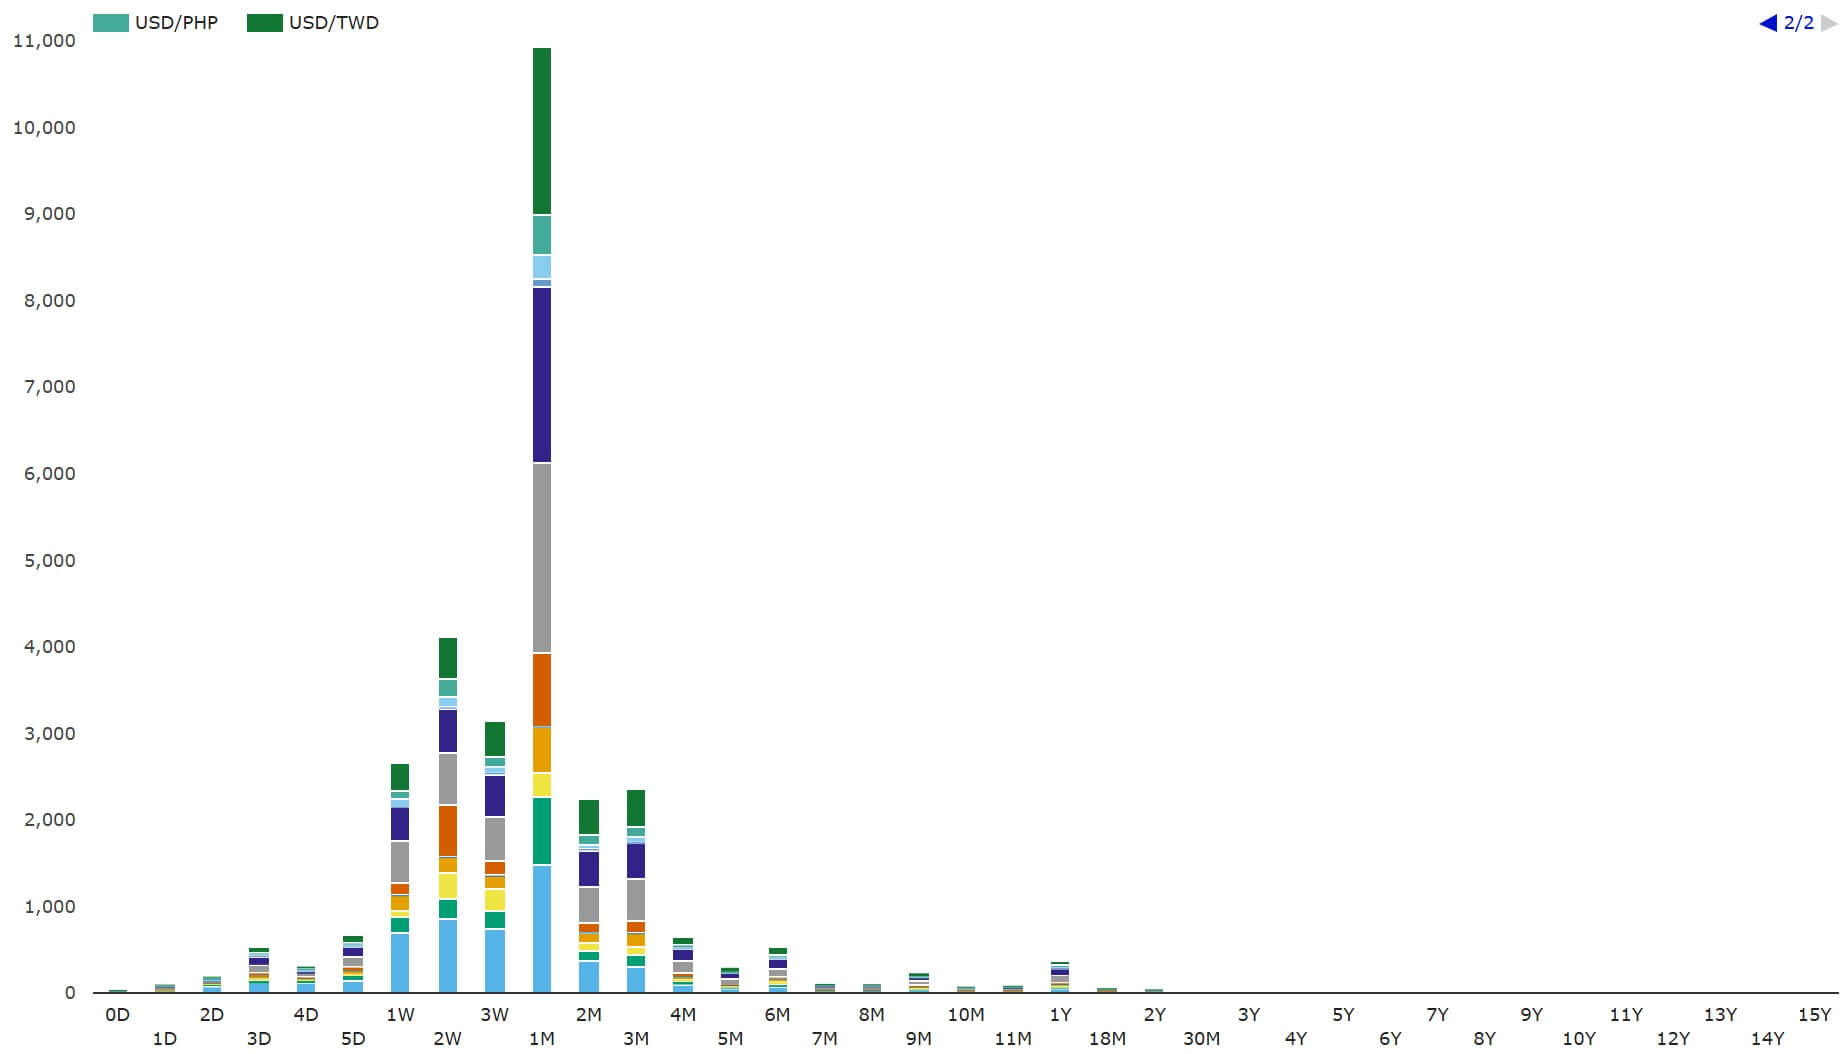Go to the previous legend page arrow
Viewport: 1844px width, 1054px height.
tap(1767, 23)
